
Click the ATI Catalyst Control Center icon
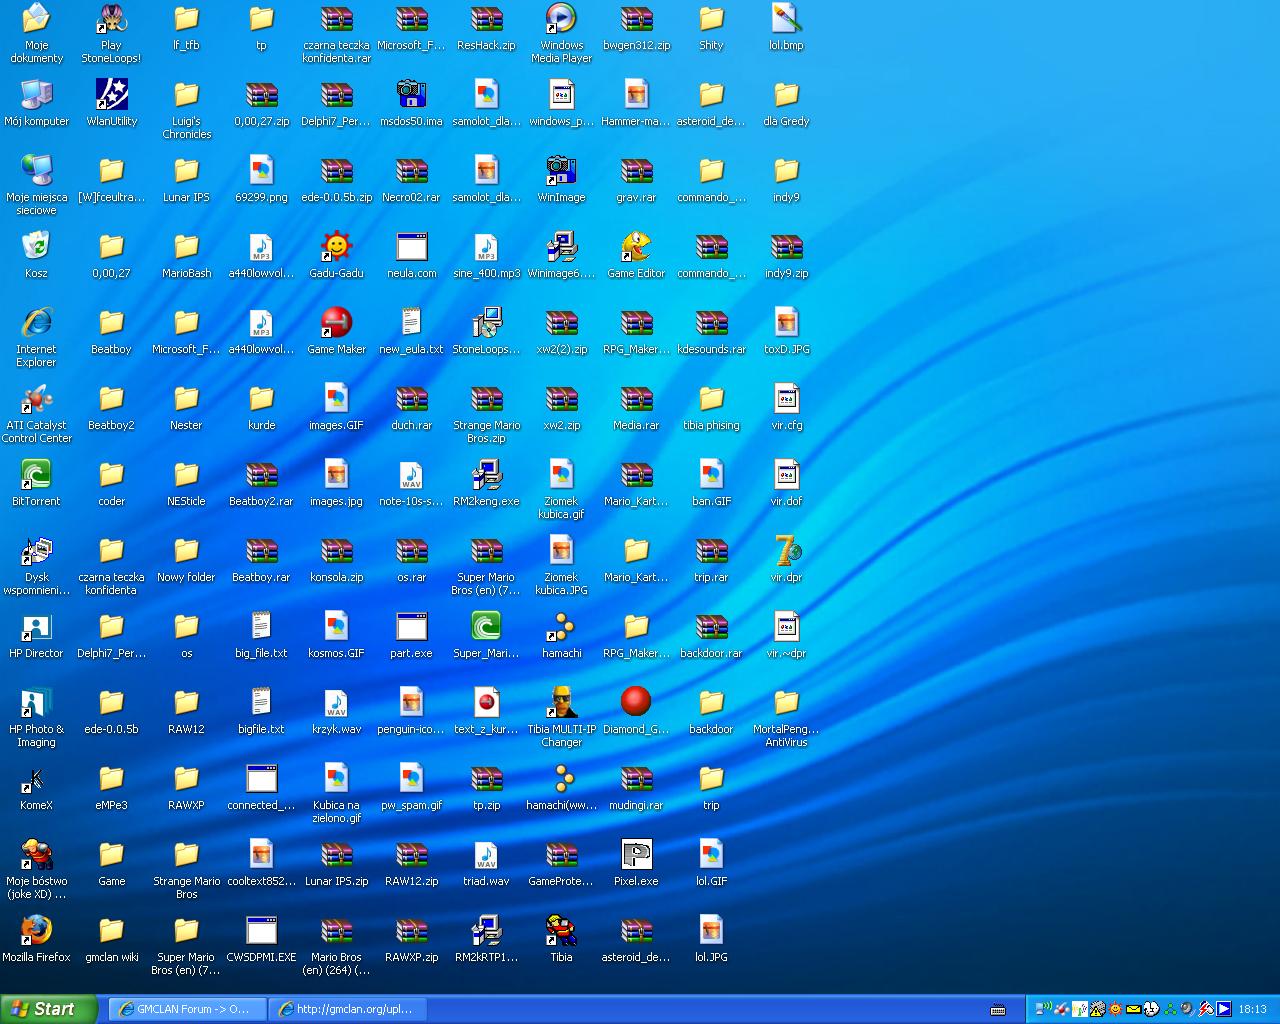point(36,399)
